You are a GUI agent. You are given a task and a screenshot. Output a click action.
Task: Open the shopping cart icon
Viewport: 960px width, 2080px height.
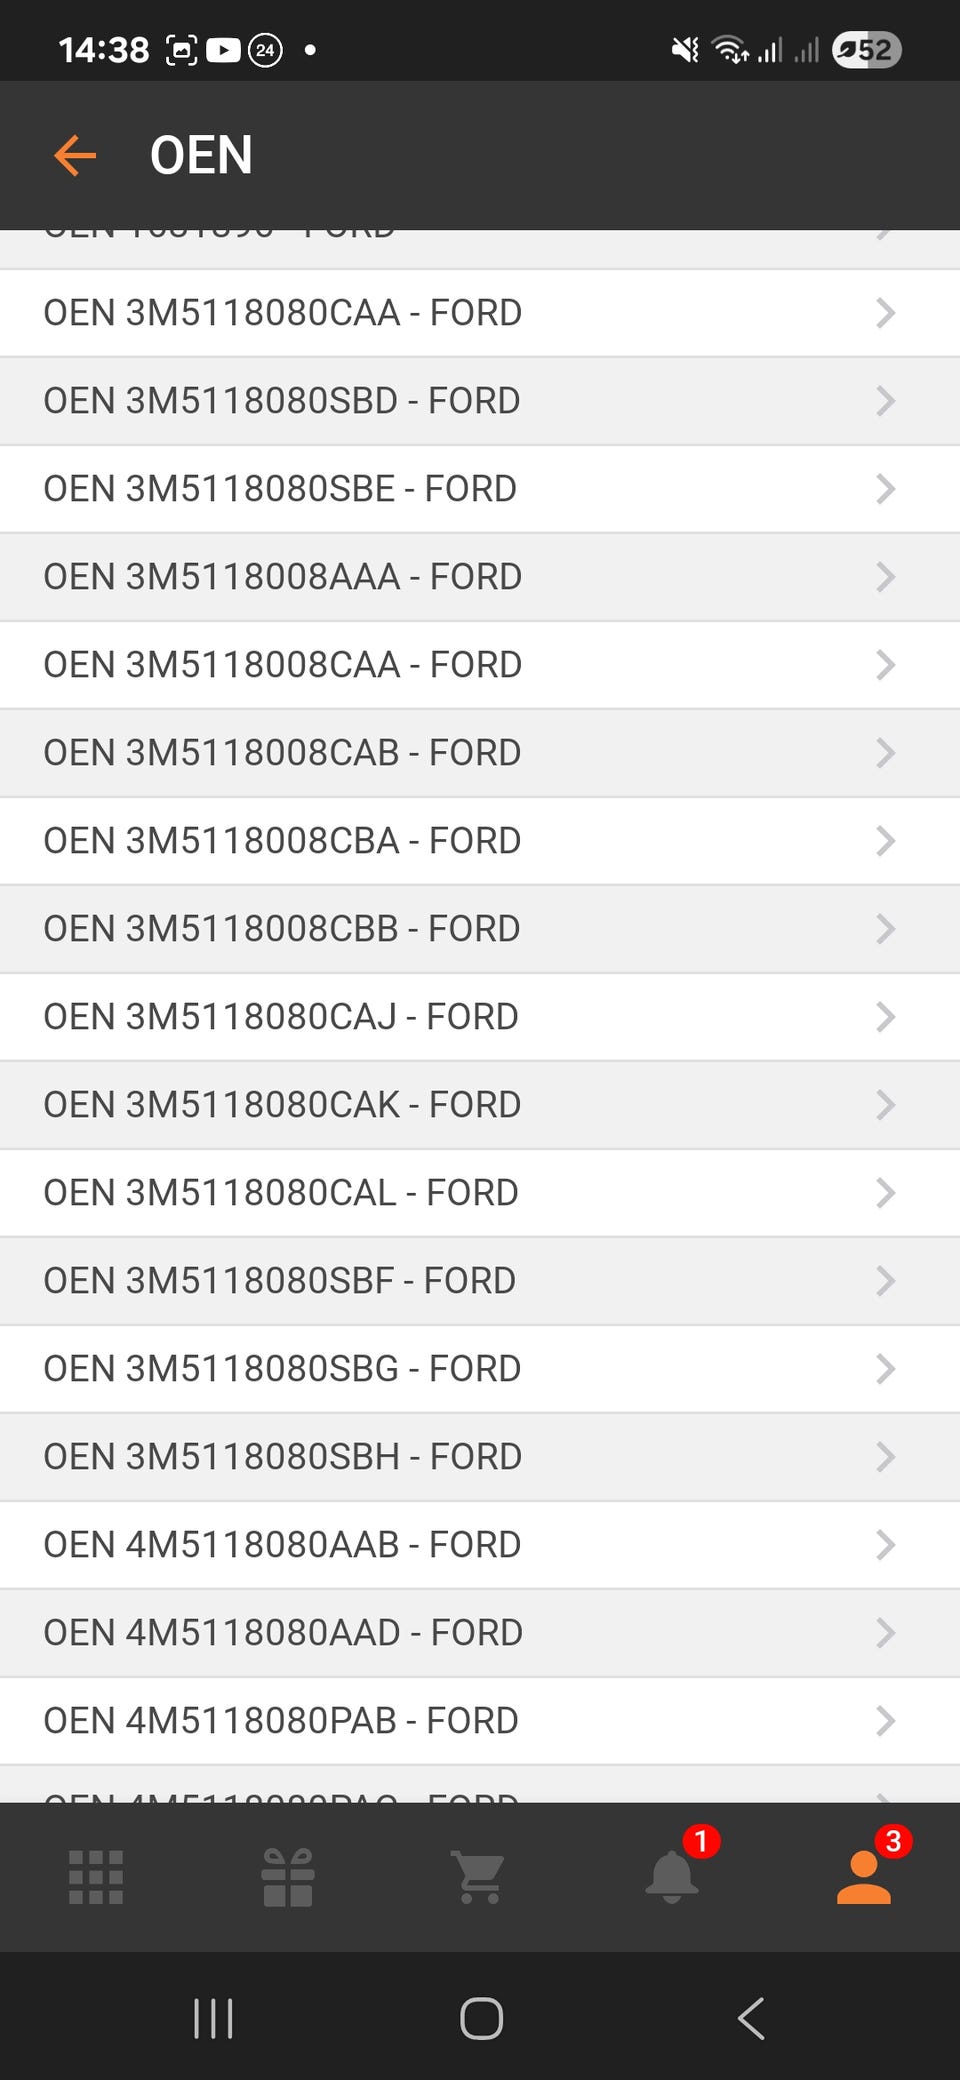[x=478, y=1877]
